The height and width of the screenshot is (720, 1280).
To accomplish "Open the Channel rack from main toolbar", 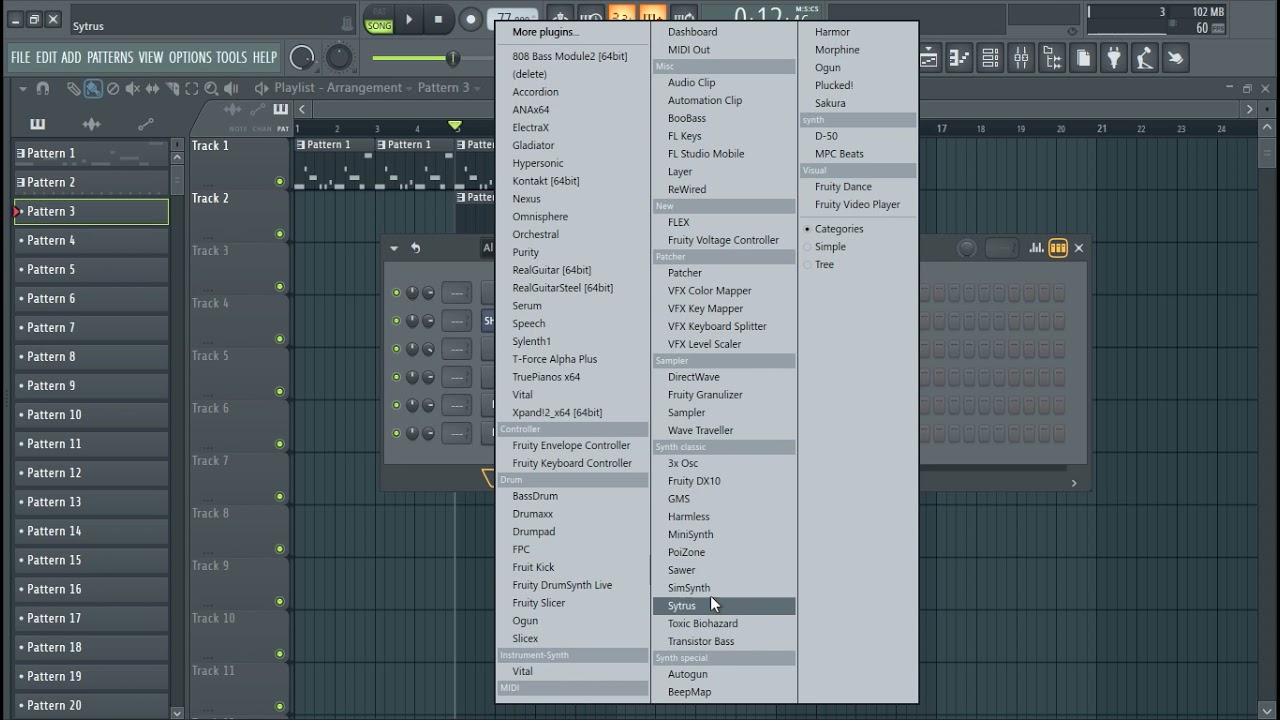I will [990, 58].
